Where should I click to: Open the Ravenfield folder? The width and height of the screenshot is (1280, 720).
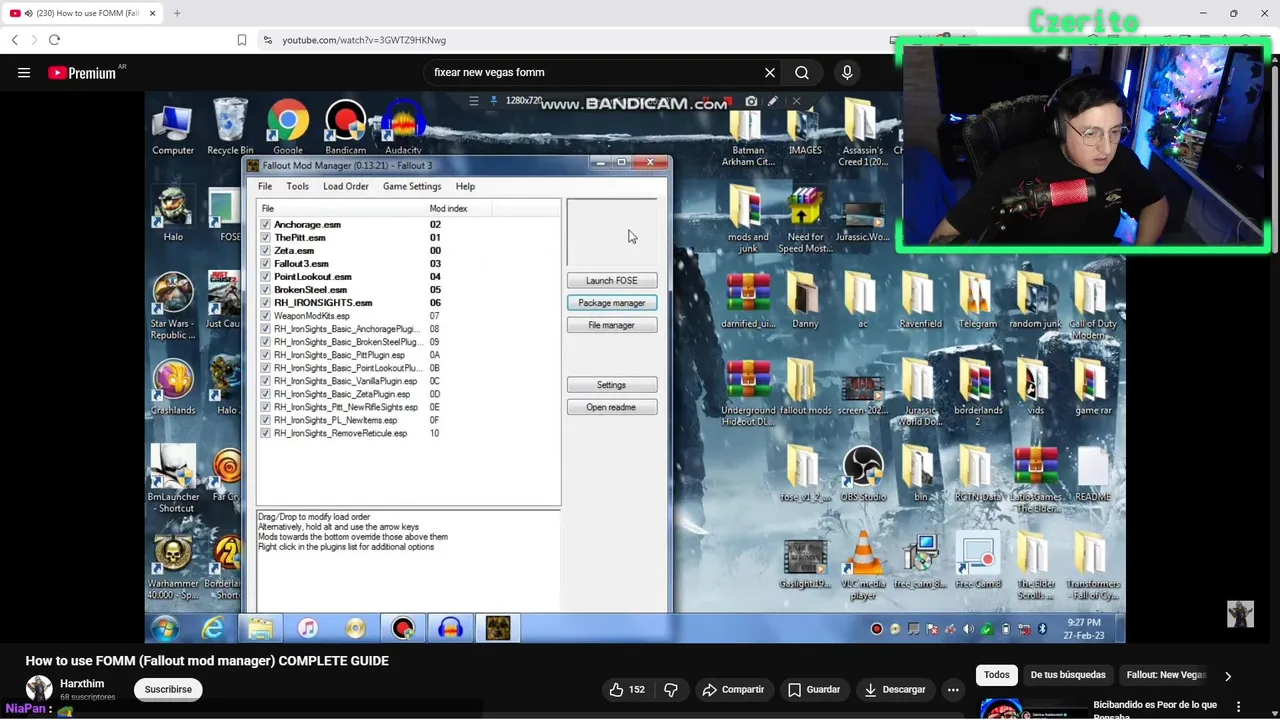[x=920, y=301]
